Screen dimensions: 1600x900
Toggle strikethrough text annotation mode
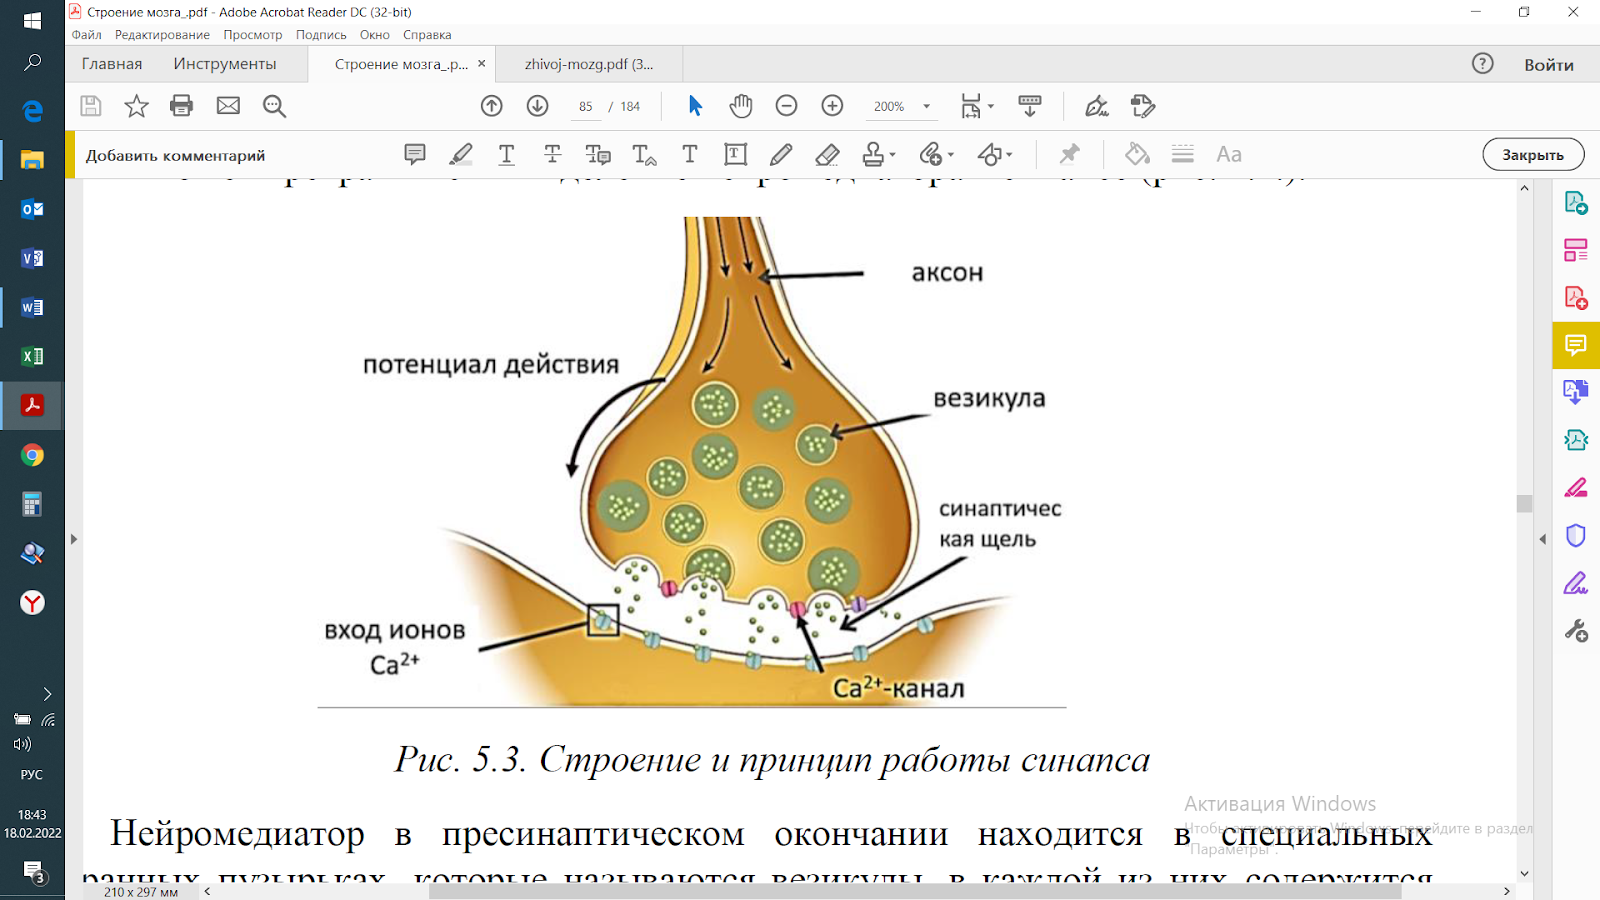[552, 154]
